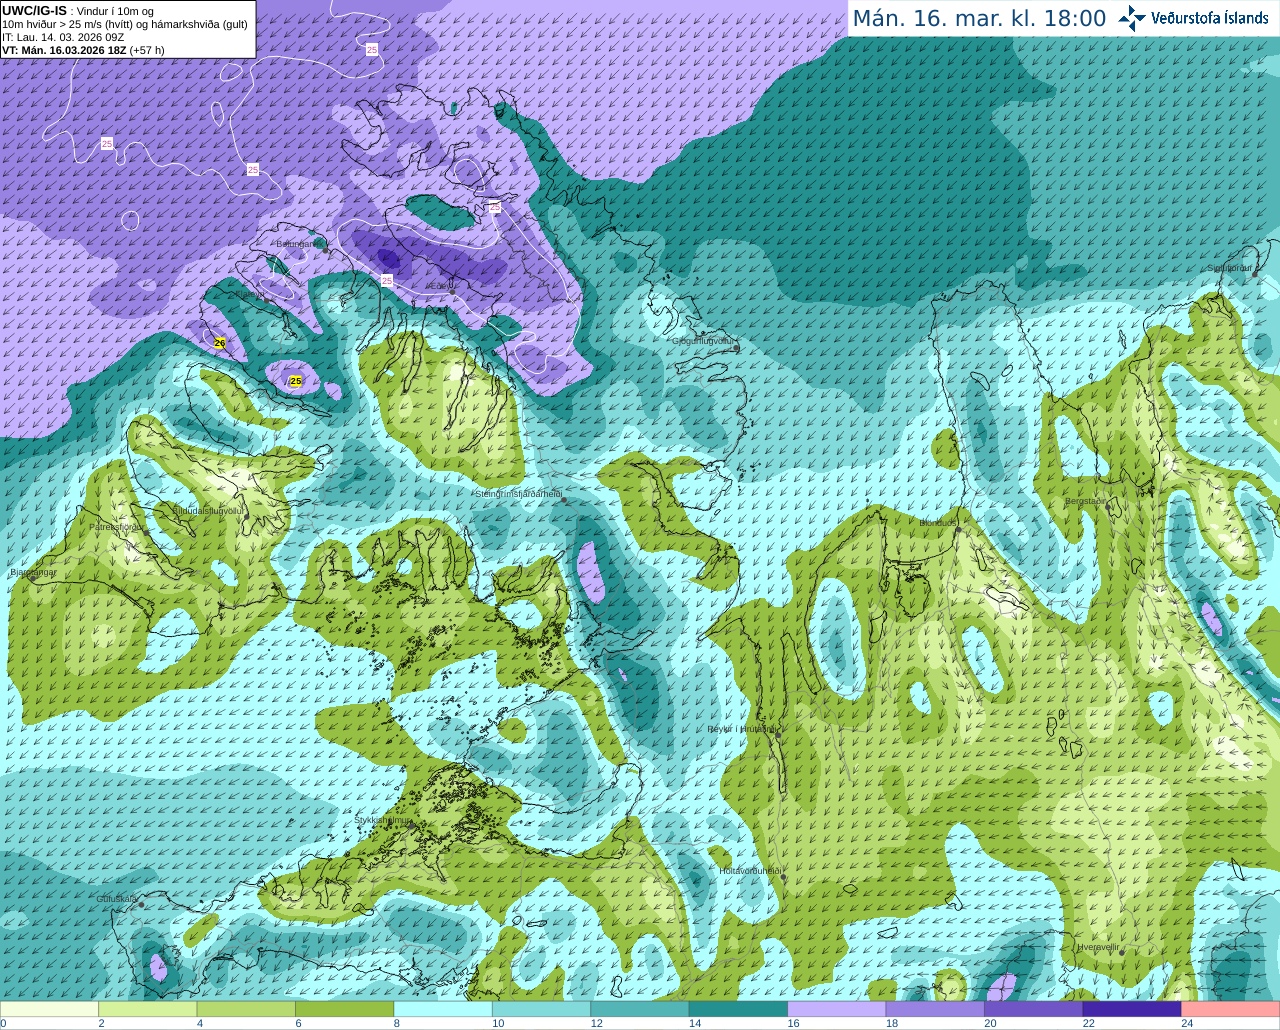This screenshot has height=1030, width=1280.
Task: Click the VT: Mán. 16.03.2026 18Z line
Action: 83,50
